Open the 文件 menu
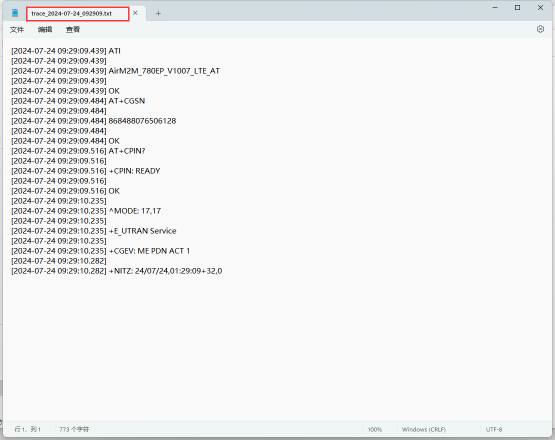Image resolution: width=555 pixels, height=440 pixels. click(17, 30)
